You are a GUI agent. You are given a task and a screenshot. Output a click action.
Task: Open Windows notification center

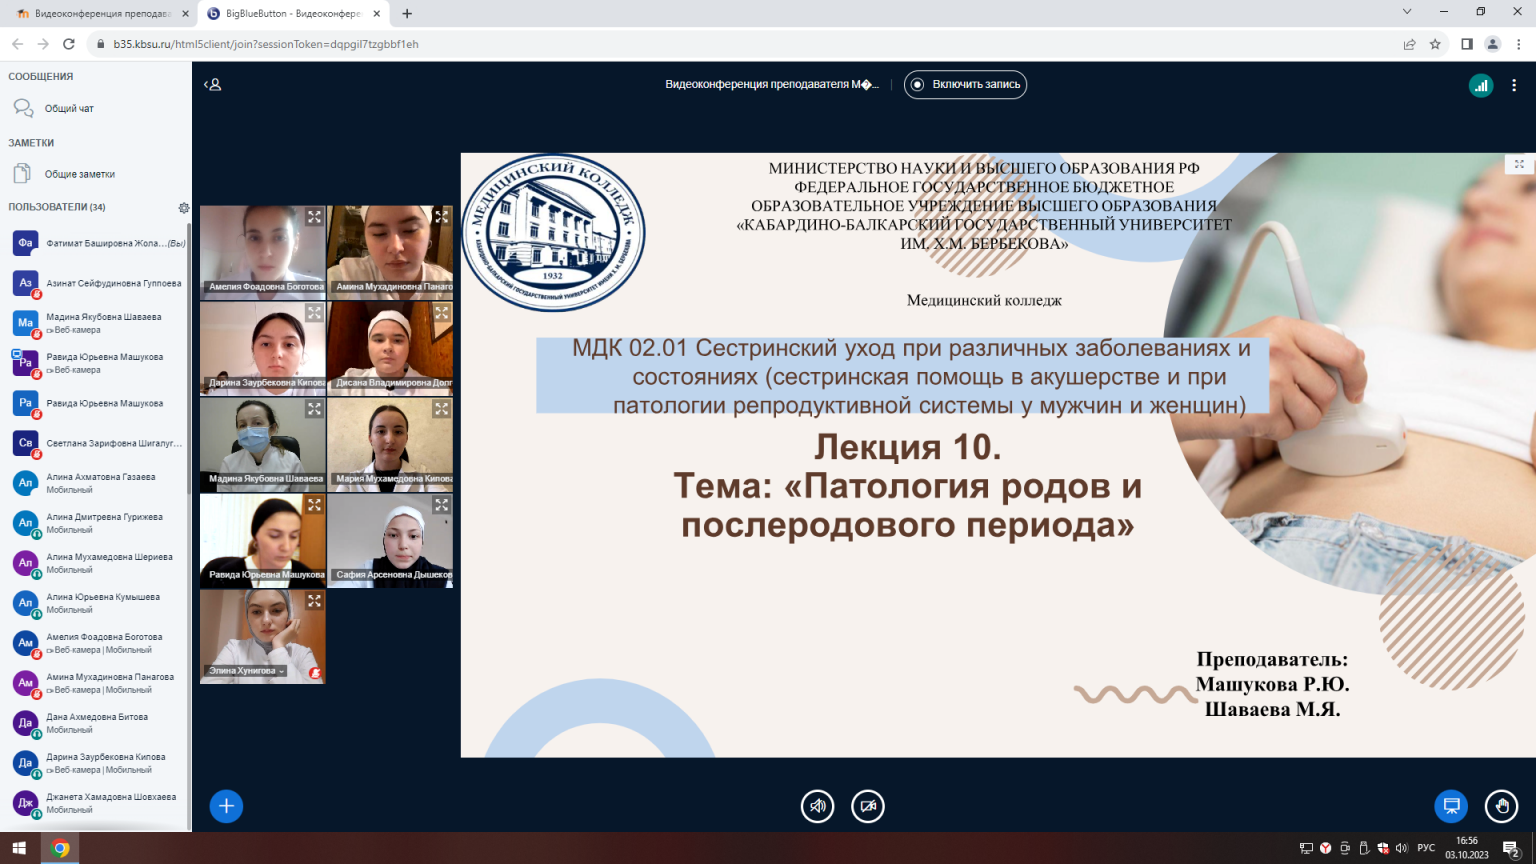[x=1512, y=849]
